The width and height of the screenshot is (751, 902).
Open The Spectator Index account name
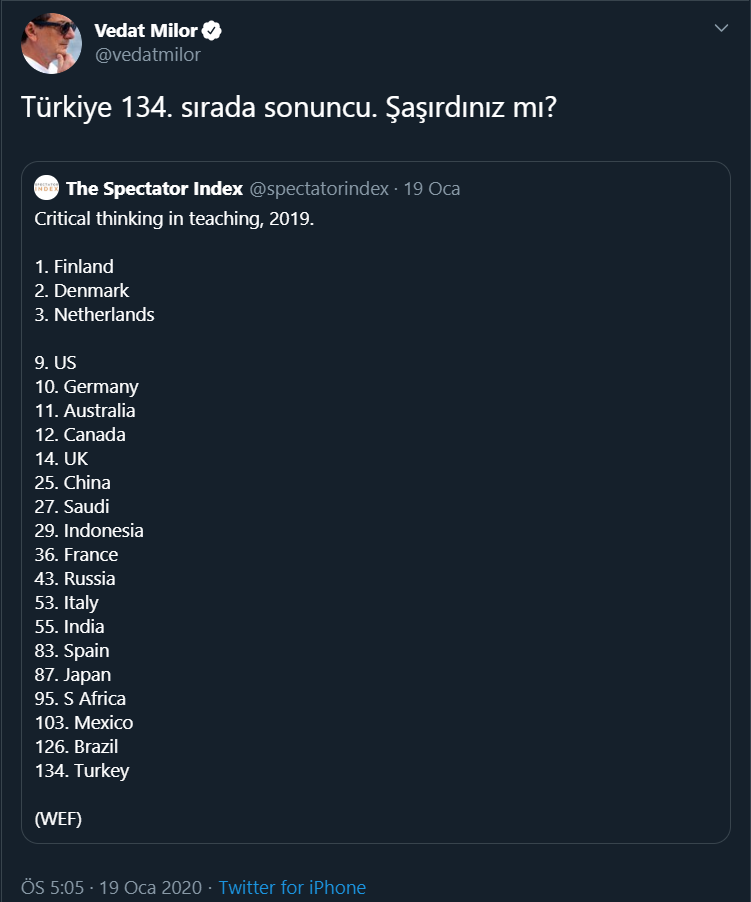click(x=155, y=188)
